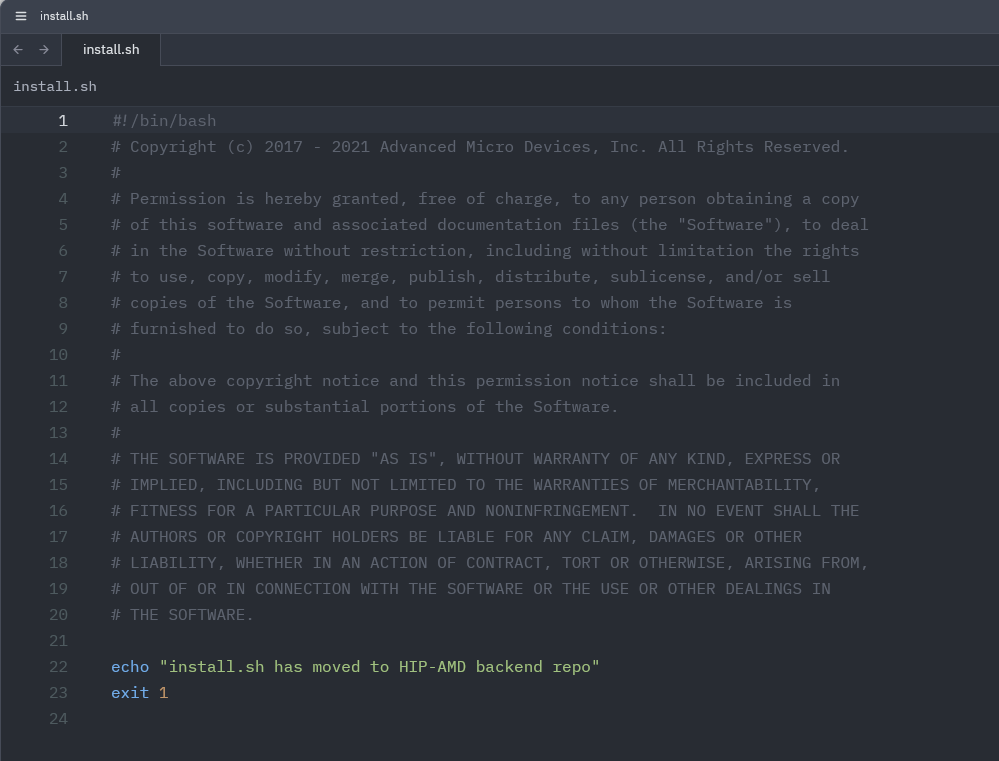Screen dimensions: 999x761
Task: Place cursor in "Permission is hereby granted" line
Action: click(485, 199)
